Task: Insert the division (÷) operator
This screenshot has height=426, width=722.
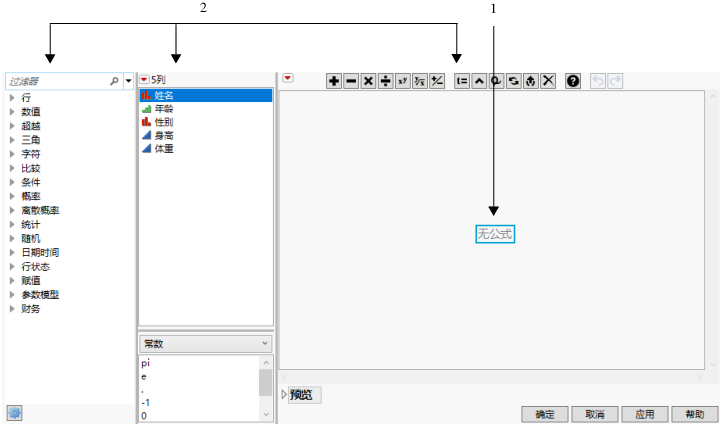Action: 385,81
